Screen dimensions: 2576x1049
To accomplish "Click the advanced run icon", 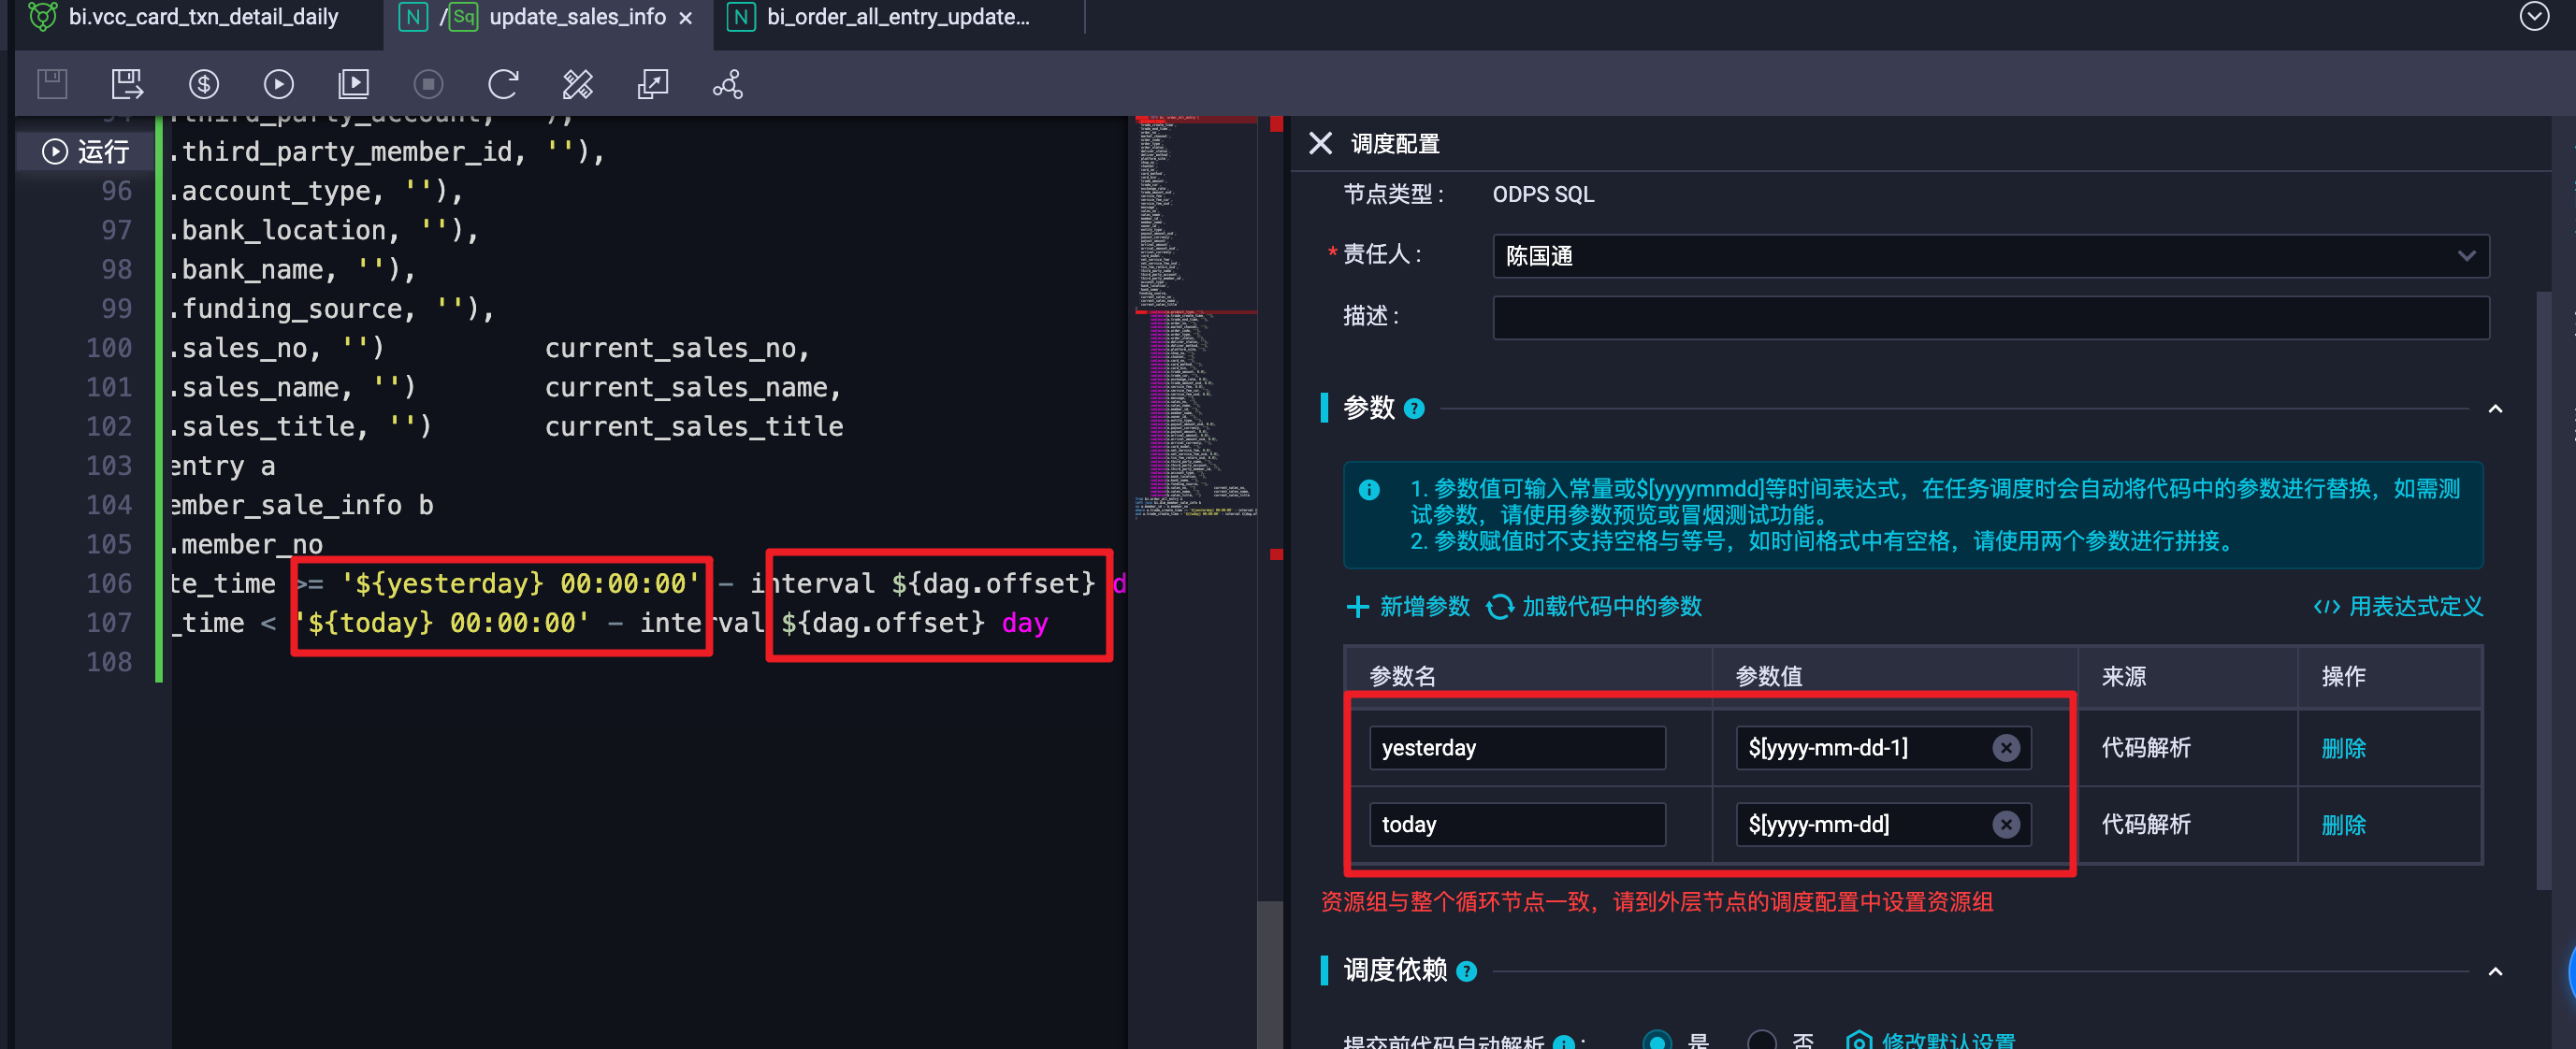I will tap(353, 84).
